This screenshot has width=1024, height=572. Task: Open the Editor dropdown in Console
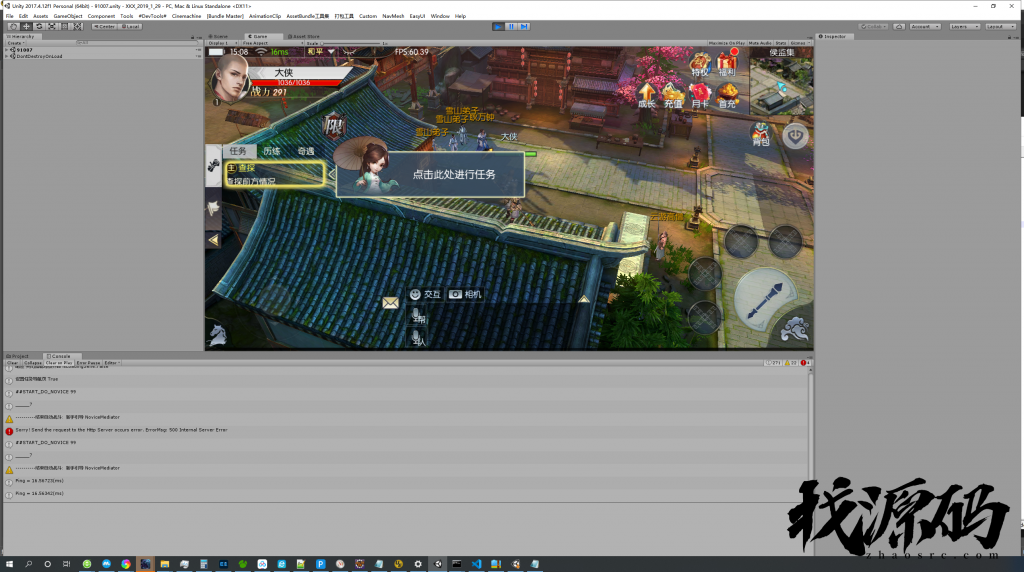[x=112, y=363]
